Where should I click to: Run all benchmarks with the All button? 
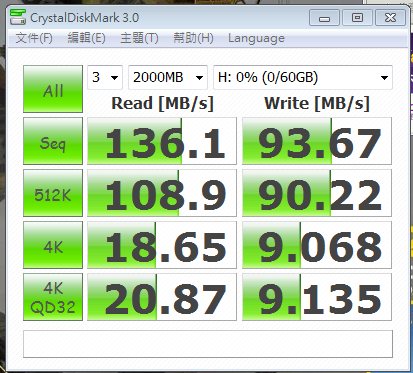(53, 89)
